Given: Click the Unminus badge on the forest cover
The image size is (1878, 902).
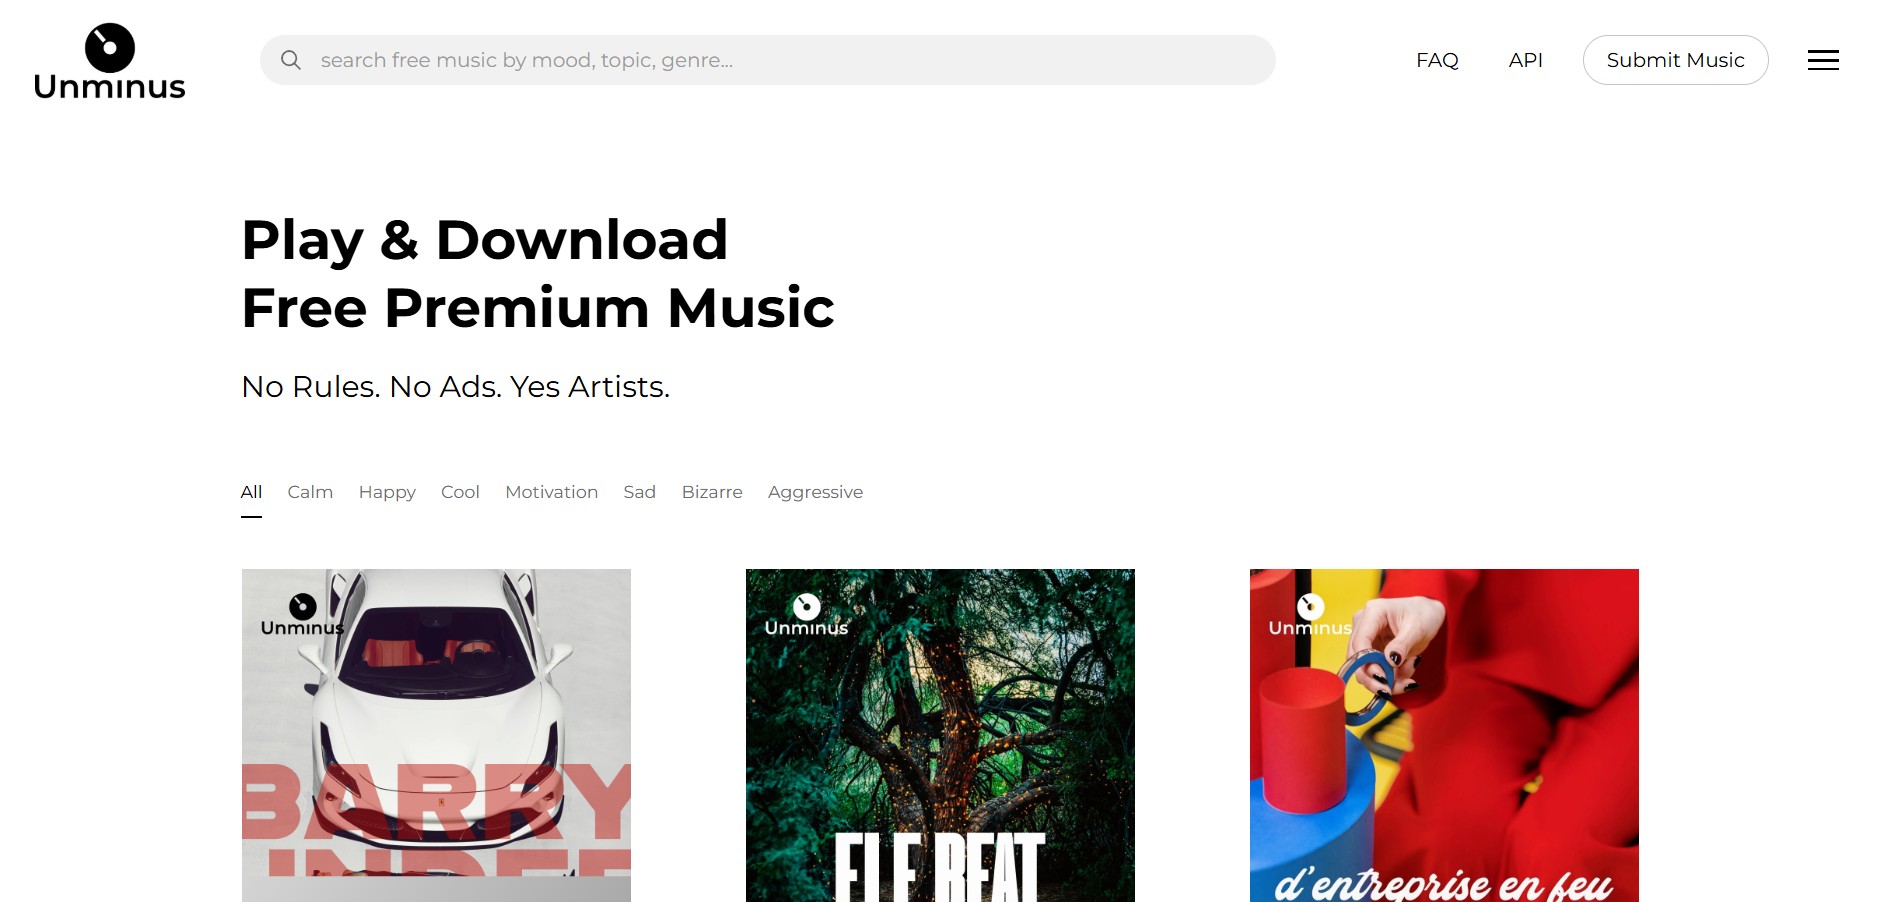Looking at the screenshot, I should [x=806, y=615].
